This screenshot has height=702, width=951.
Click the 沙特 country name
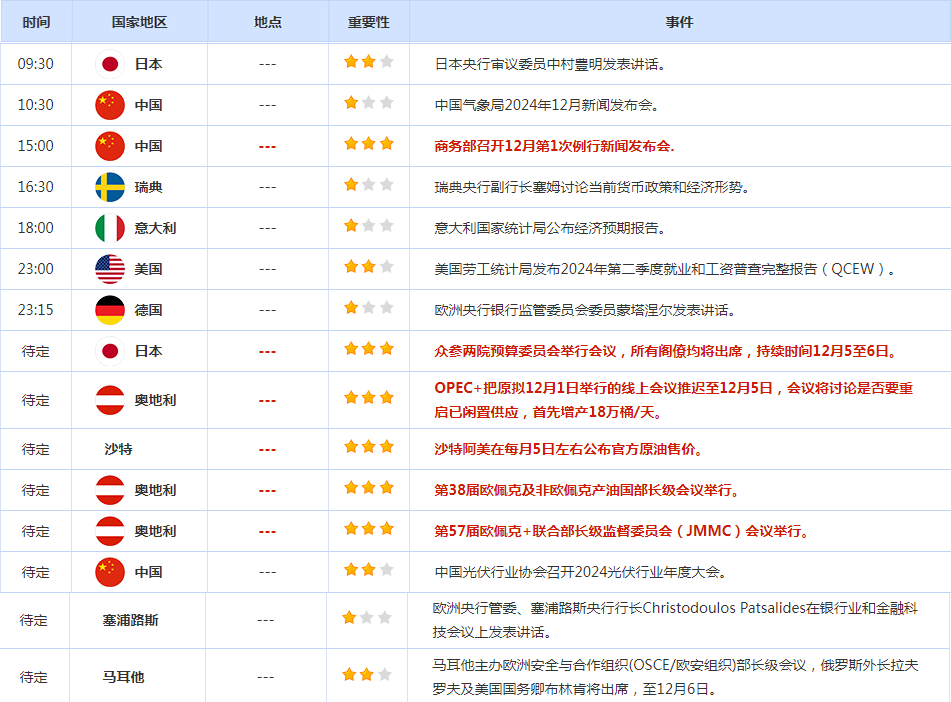118,450
